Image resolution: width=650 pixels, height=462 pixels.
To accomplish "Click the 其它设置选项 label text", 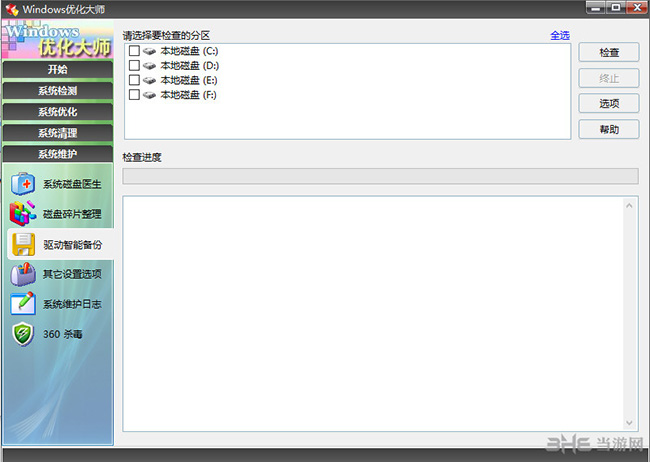I will pos(72,274).
